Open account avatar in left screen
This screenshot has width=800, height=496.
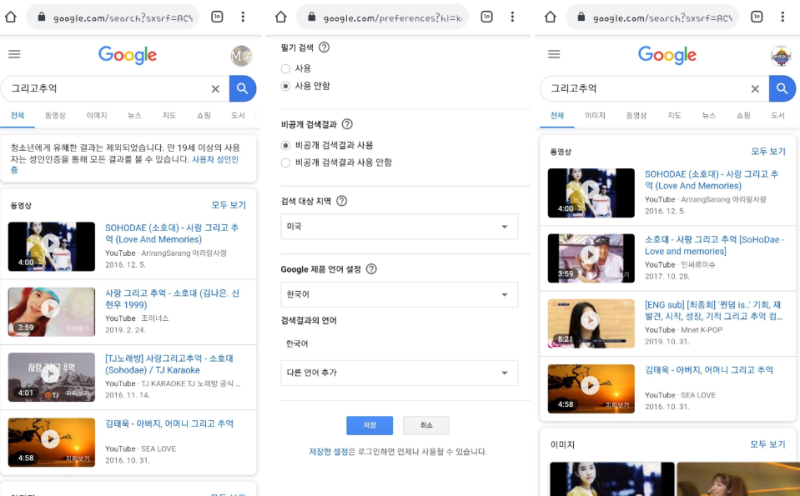click(241, 56)
